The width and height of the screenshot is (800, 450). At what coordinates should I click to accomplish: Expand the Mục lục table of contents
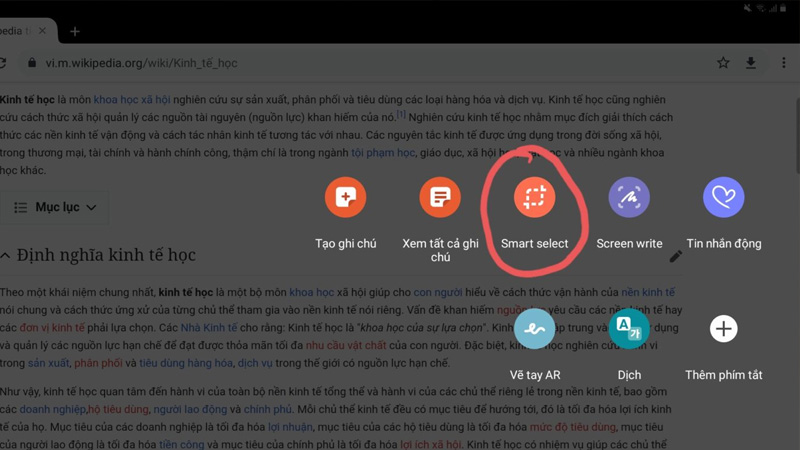56,207
